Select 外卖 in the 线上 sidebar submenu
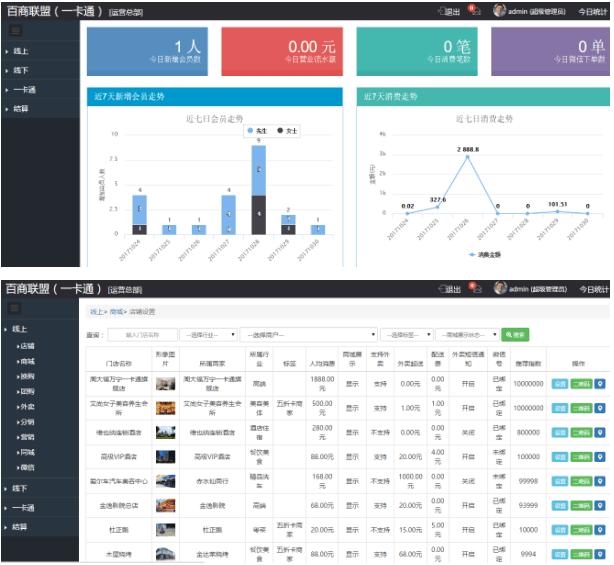 tap(27, 408)
